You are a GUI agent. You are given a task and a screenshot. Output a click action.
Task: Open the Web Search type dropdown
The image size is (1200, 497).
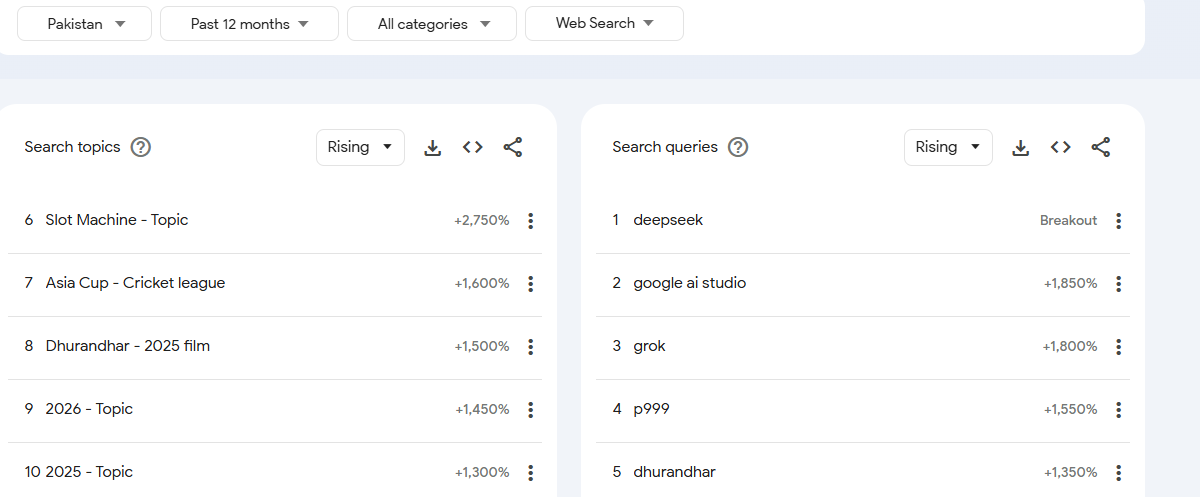pyautogui.click(x=604, y=24)
